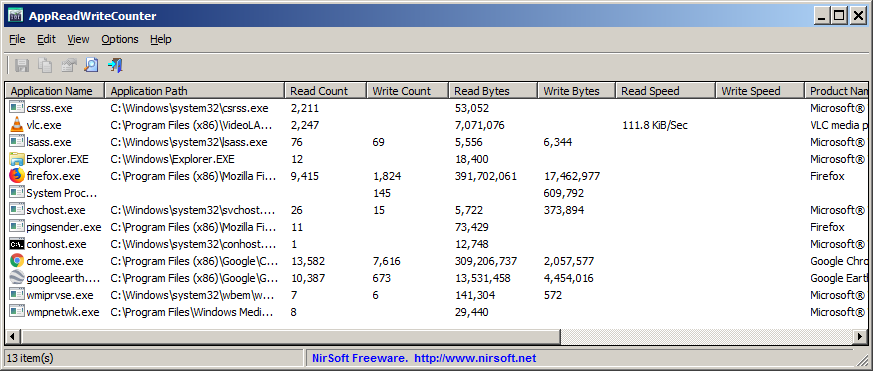This screenshot has width=873, height=371.
Task: Click the System Process row icon
Action: 17,193
